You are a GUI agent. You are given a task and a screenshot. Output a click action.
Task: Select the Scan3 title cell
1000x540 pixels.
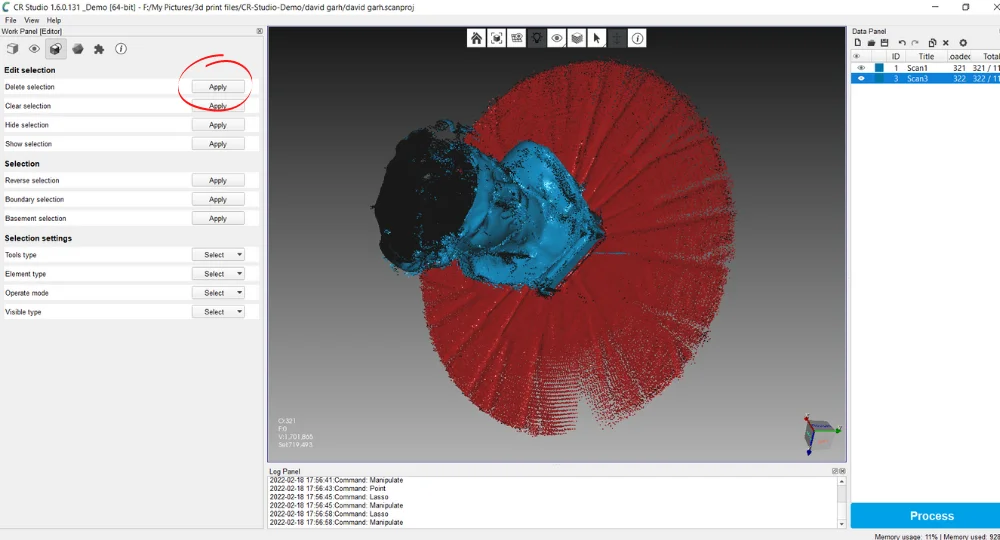[917, 78]
